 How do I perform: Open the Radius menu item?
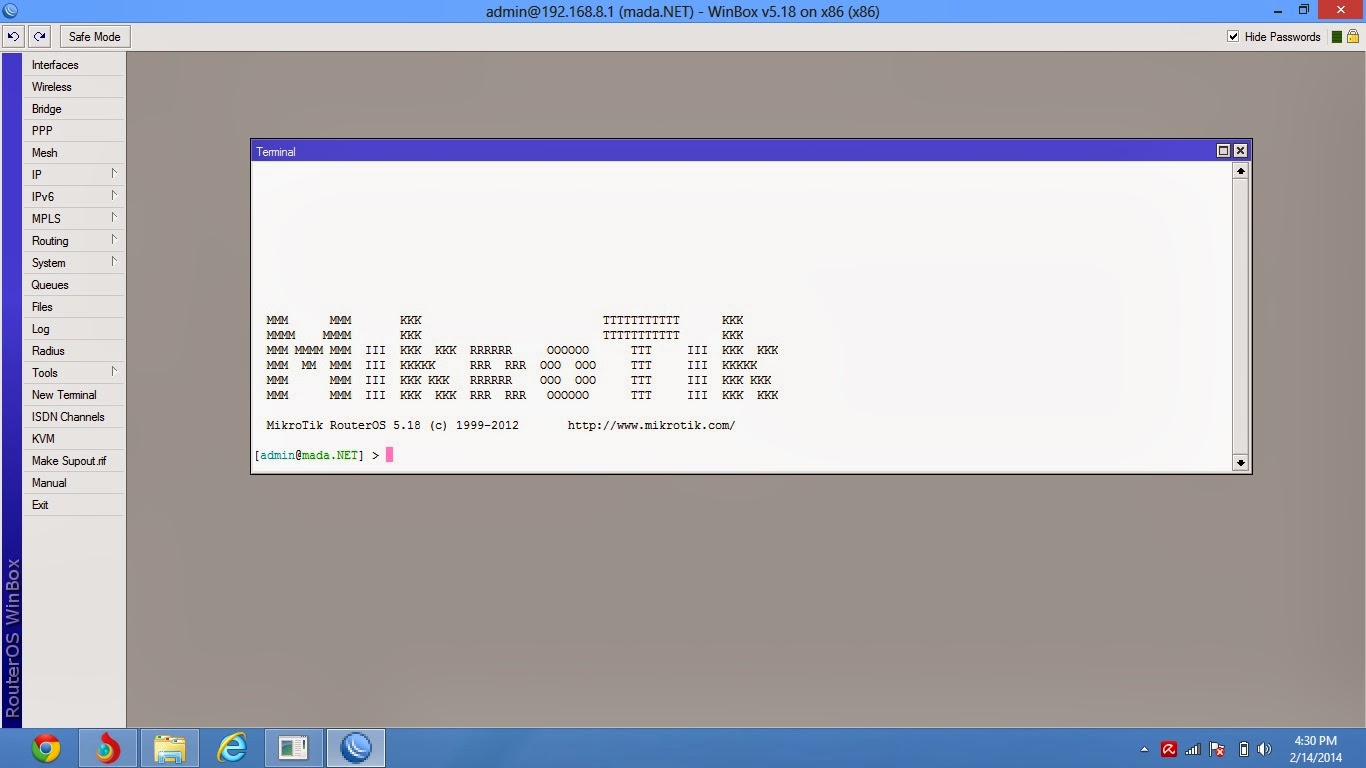pyautogui.click(x=74, y=351)
